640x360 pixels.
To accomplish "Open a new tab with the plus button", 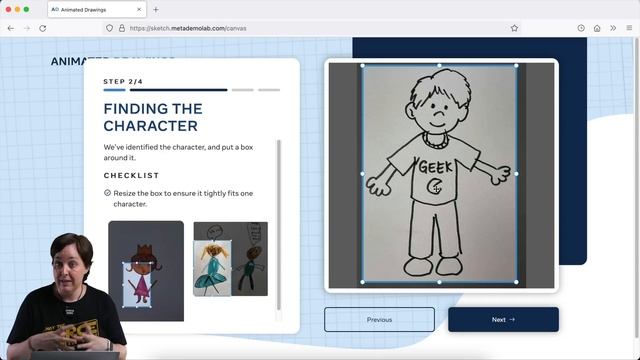I will 156,9.
